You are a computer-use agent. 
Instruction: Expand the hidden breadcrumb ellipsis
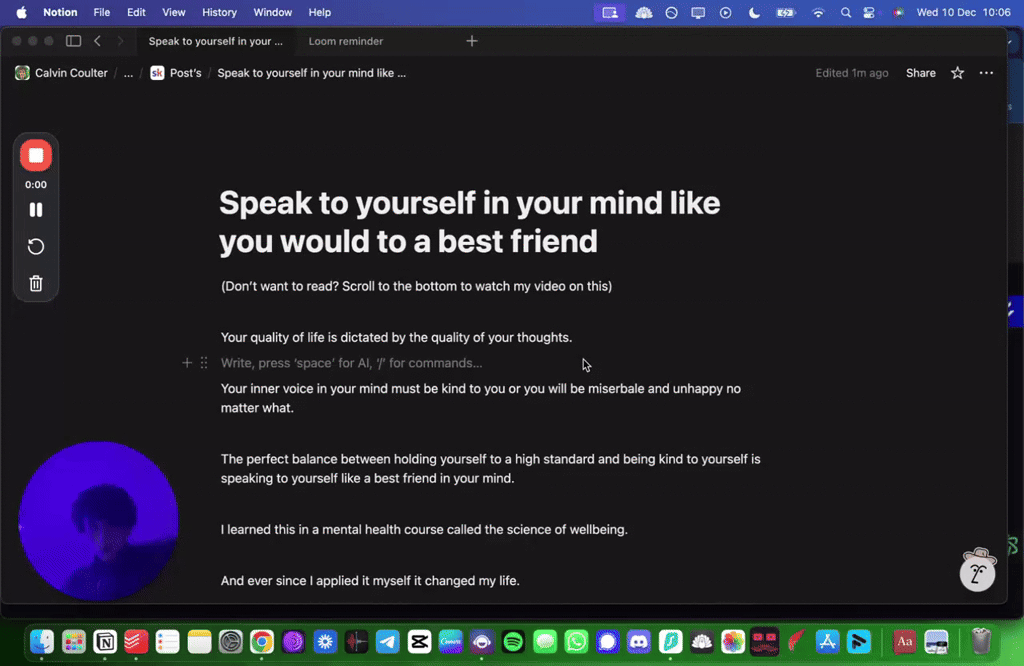[x=126, y=72]
